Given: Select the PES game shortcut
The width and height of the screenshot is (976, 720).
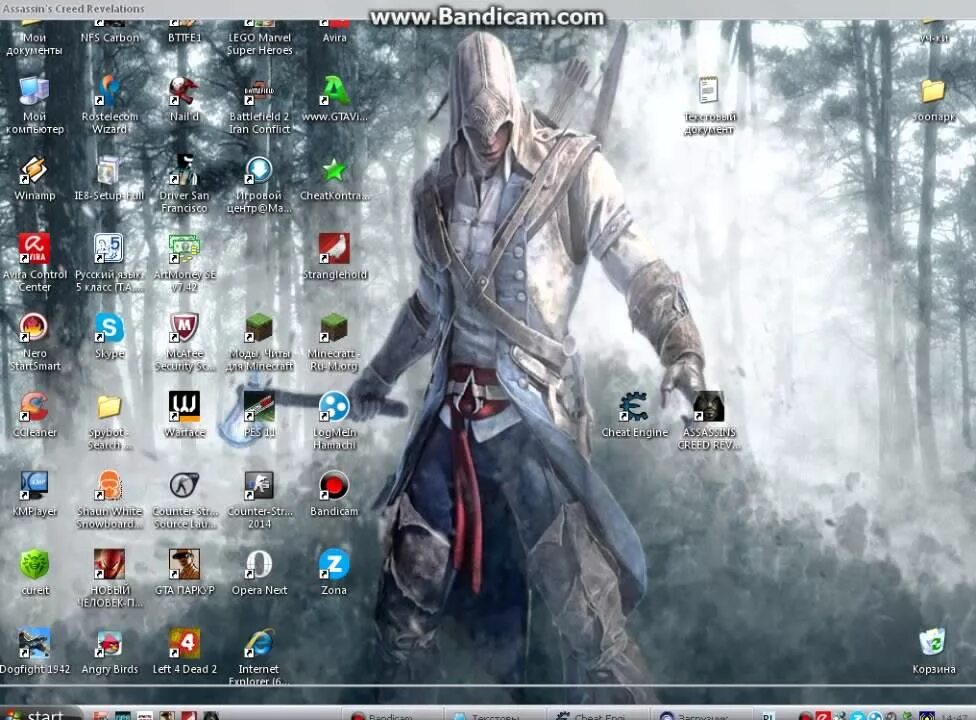Looking at the screenshot, I should 259,407.
